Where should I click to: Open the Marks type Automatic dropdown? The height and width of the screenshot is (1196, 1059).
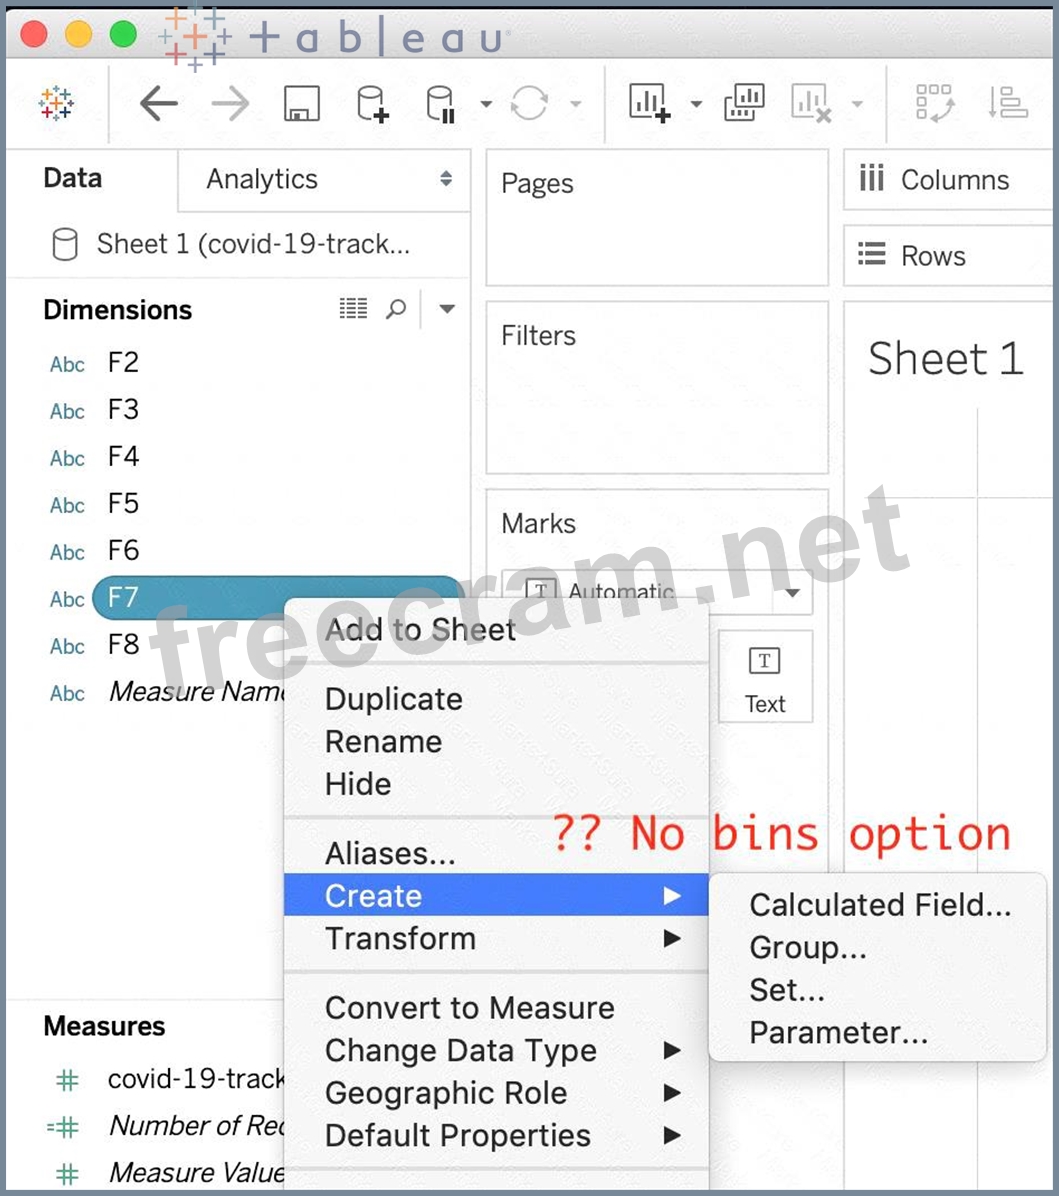(792, 593)
